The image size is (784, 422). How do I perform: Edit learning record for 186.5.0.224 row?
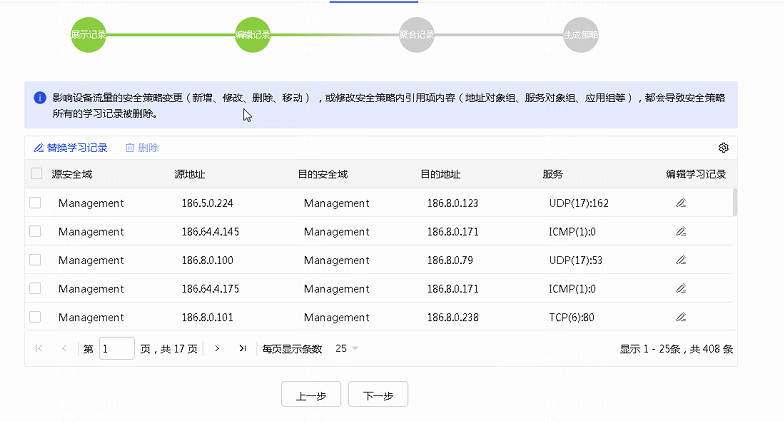tap(681, 203)
